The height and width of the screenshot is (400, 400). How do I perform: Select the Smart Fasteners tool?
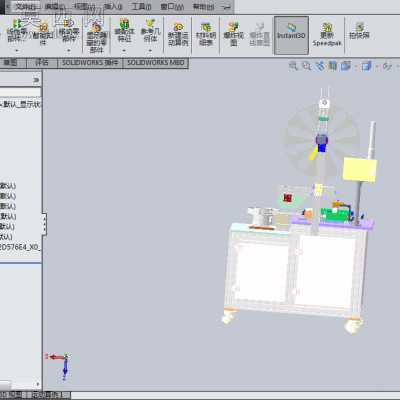tap(43, 33)
